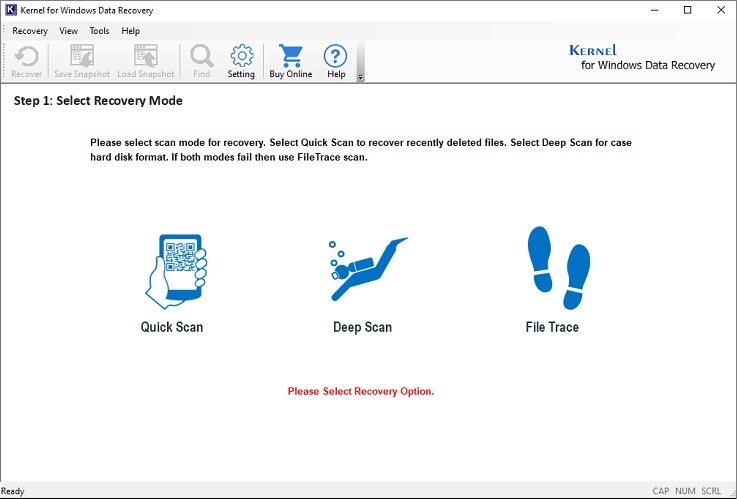Choose the Deep Scan diver icon
This screenshot has height=499, width=737.
point(368,268)
